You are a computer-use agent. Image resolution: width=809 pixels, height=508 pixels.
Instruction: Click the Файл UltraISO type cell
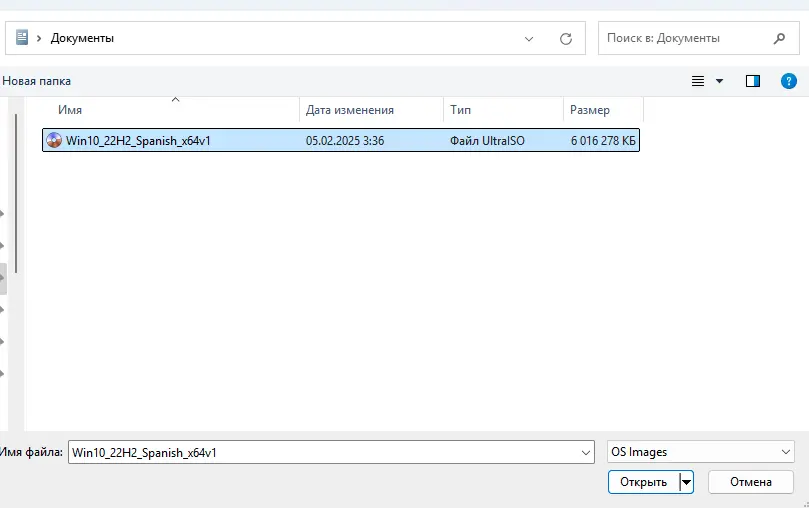487,141
